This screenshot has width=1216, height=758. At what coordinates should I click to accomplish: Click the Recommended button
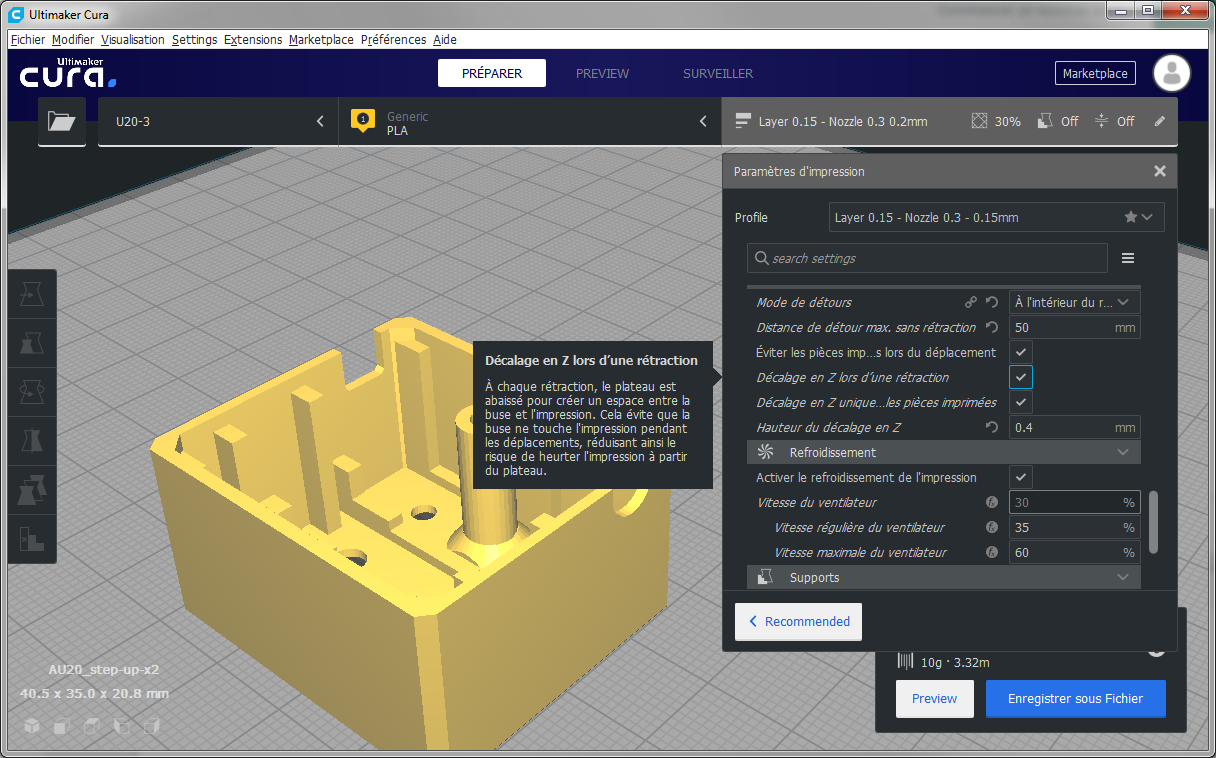(x=798, y=621)
